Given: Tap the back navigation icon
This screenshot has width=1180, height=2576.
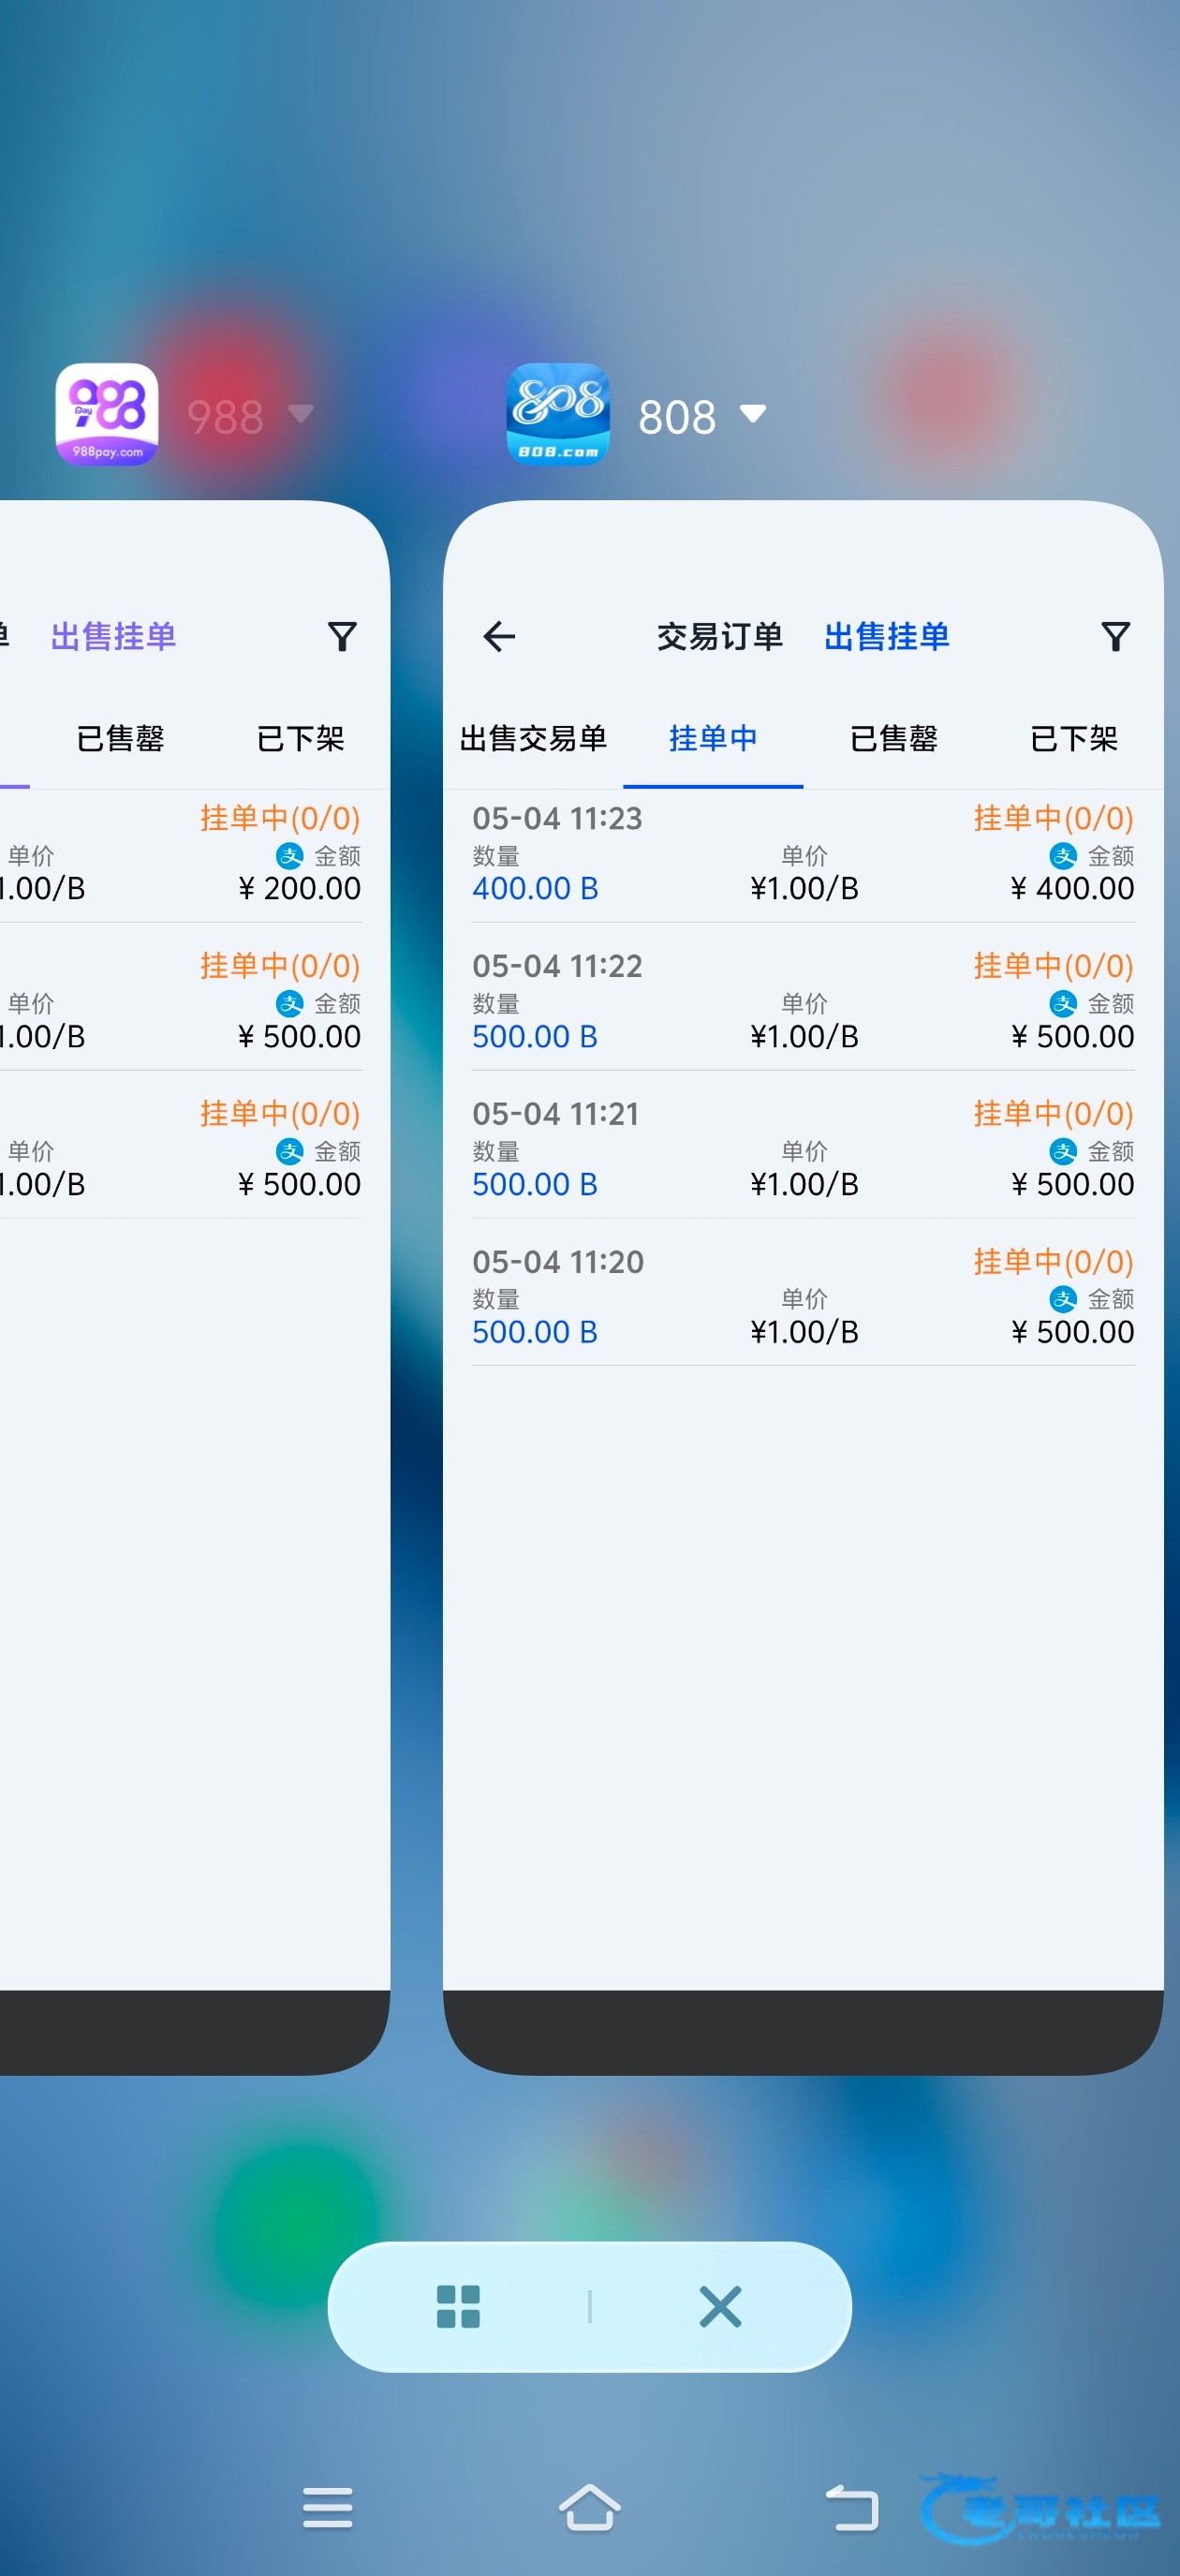Looking at the screenshot, I should pyautogui.click(x=852, y=2508).
